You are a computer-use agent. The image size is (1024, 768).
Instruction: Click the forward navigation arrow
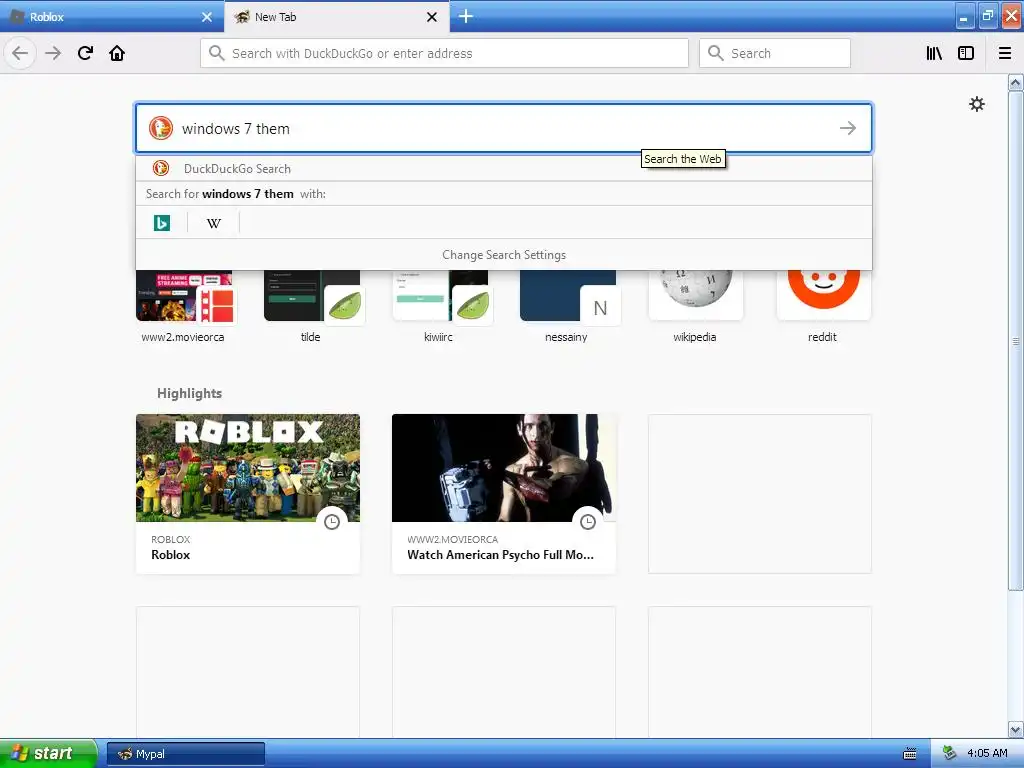(x=53, y=53)
